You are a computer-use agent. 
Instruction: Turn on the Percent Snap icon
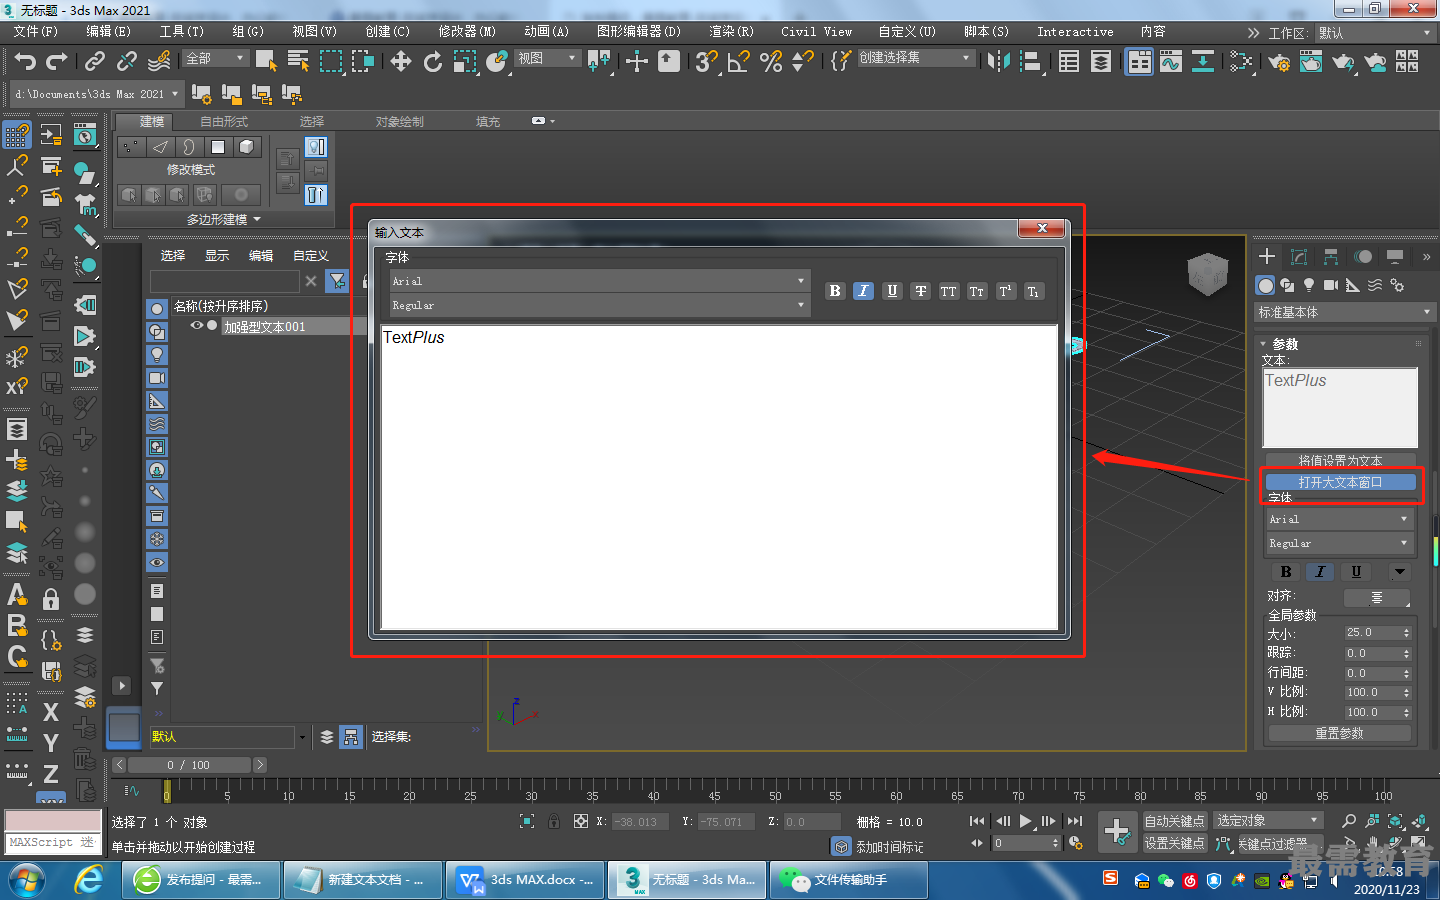pyautogui.click(x=771, y=62)
